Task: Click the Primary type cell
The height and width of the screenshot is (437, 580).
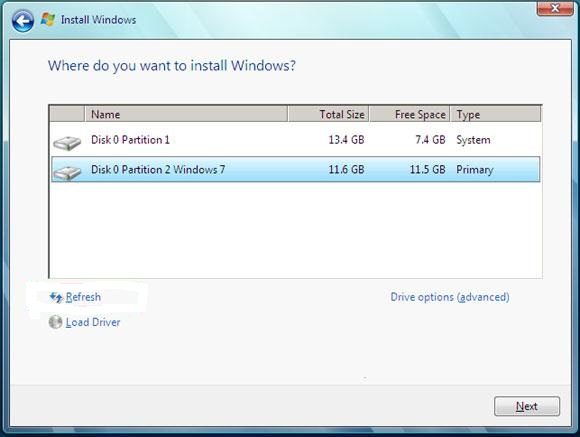Action: pyautogui.click(x=475, y=170)
